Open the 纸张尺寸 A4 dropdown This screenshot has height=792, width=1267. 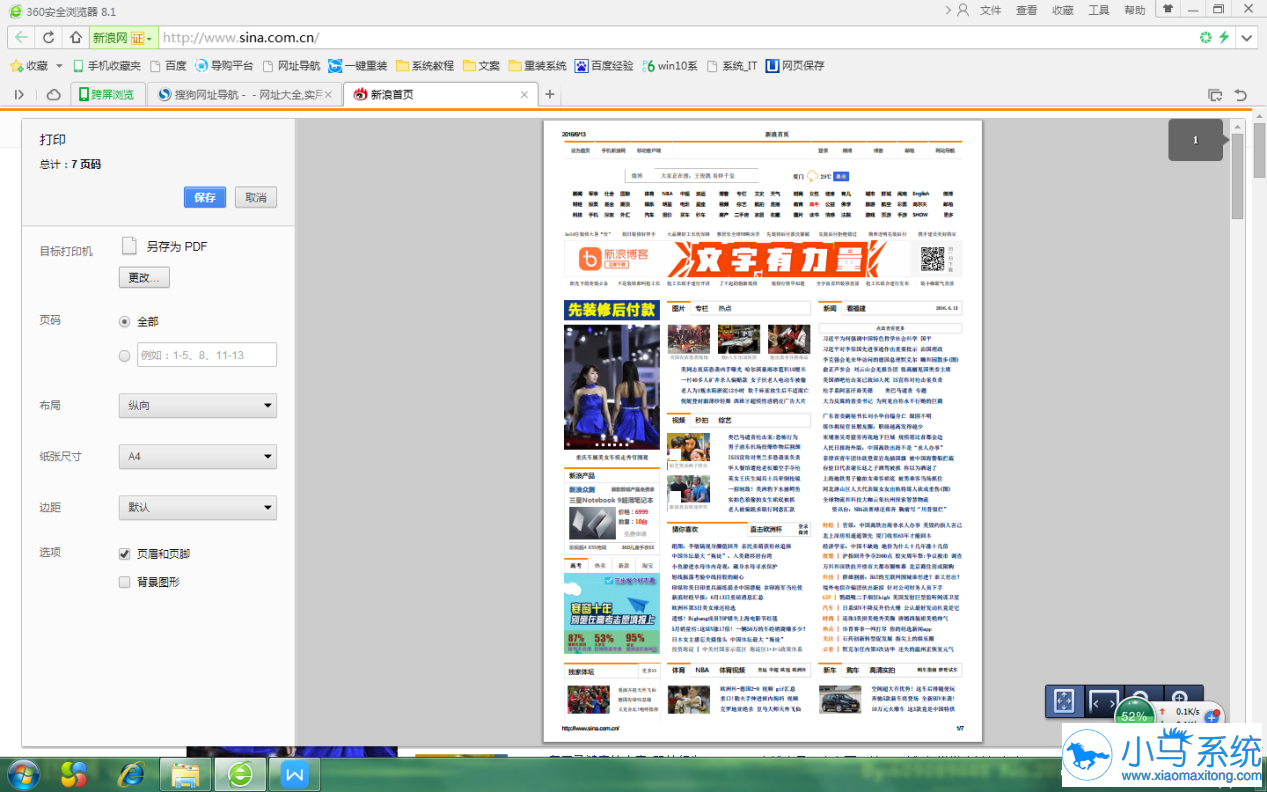pyautogui.click(x=197, y=456)
